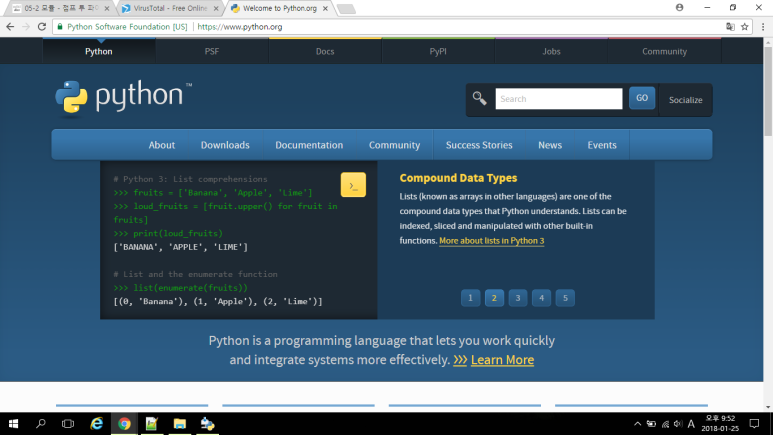The height and width of the screenshot is (435, 773).
Task: Open Internet Explorer from the taskbar
Action: coord(97,424)
